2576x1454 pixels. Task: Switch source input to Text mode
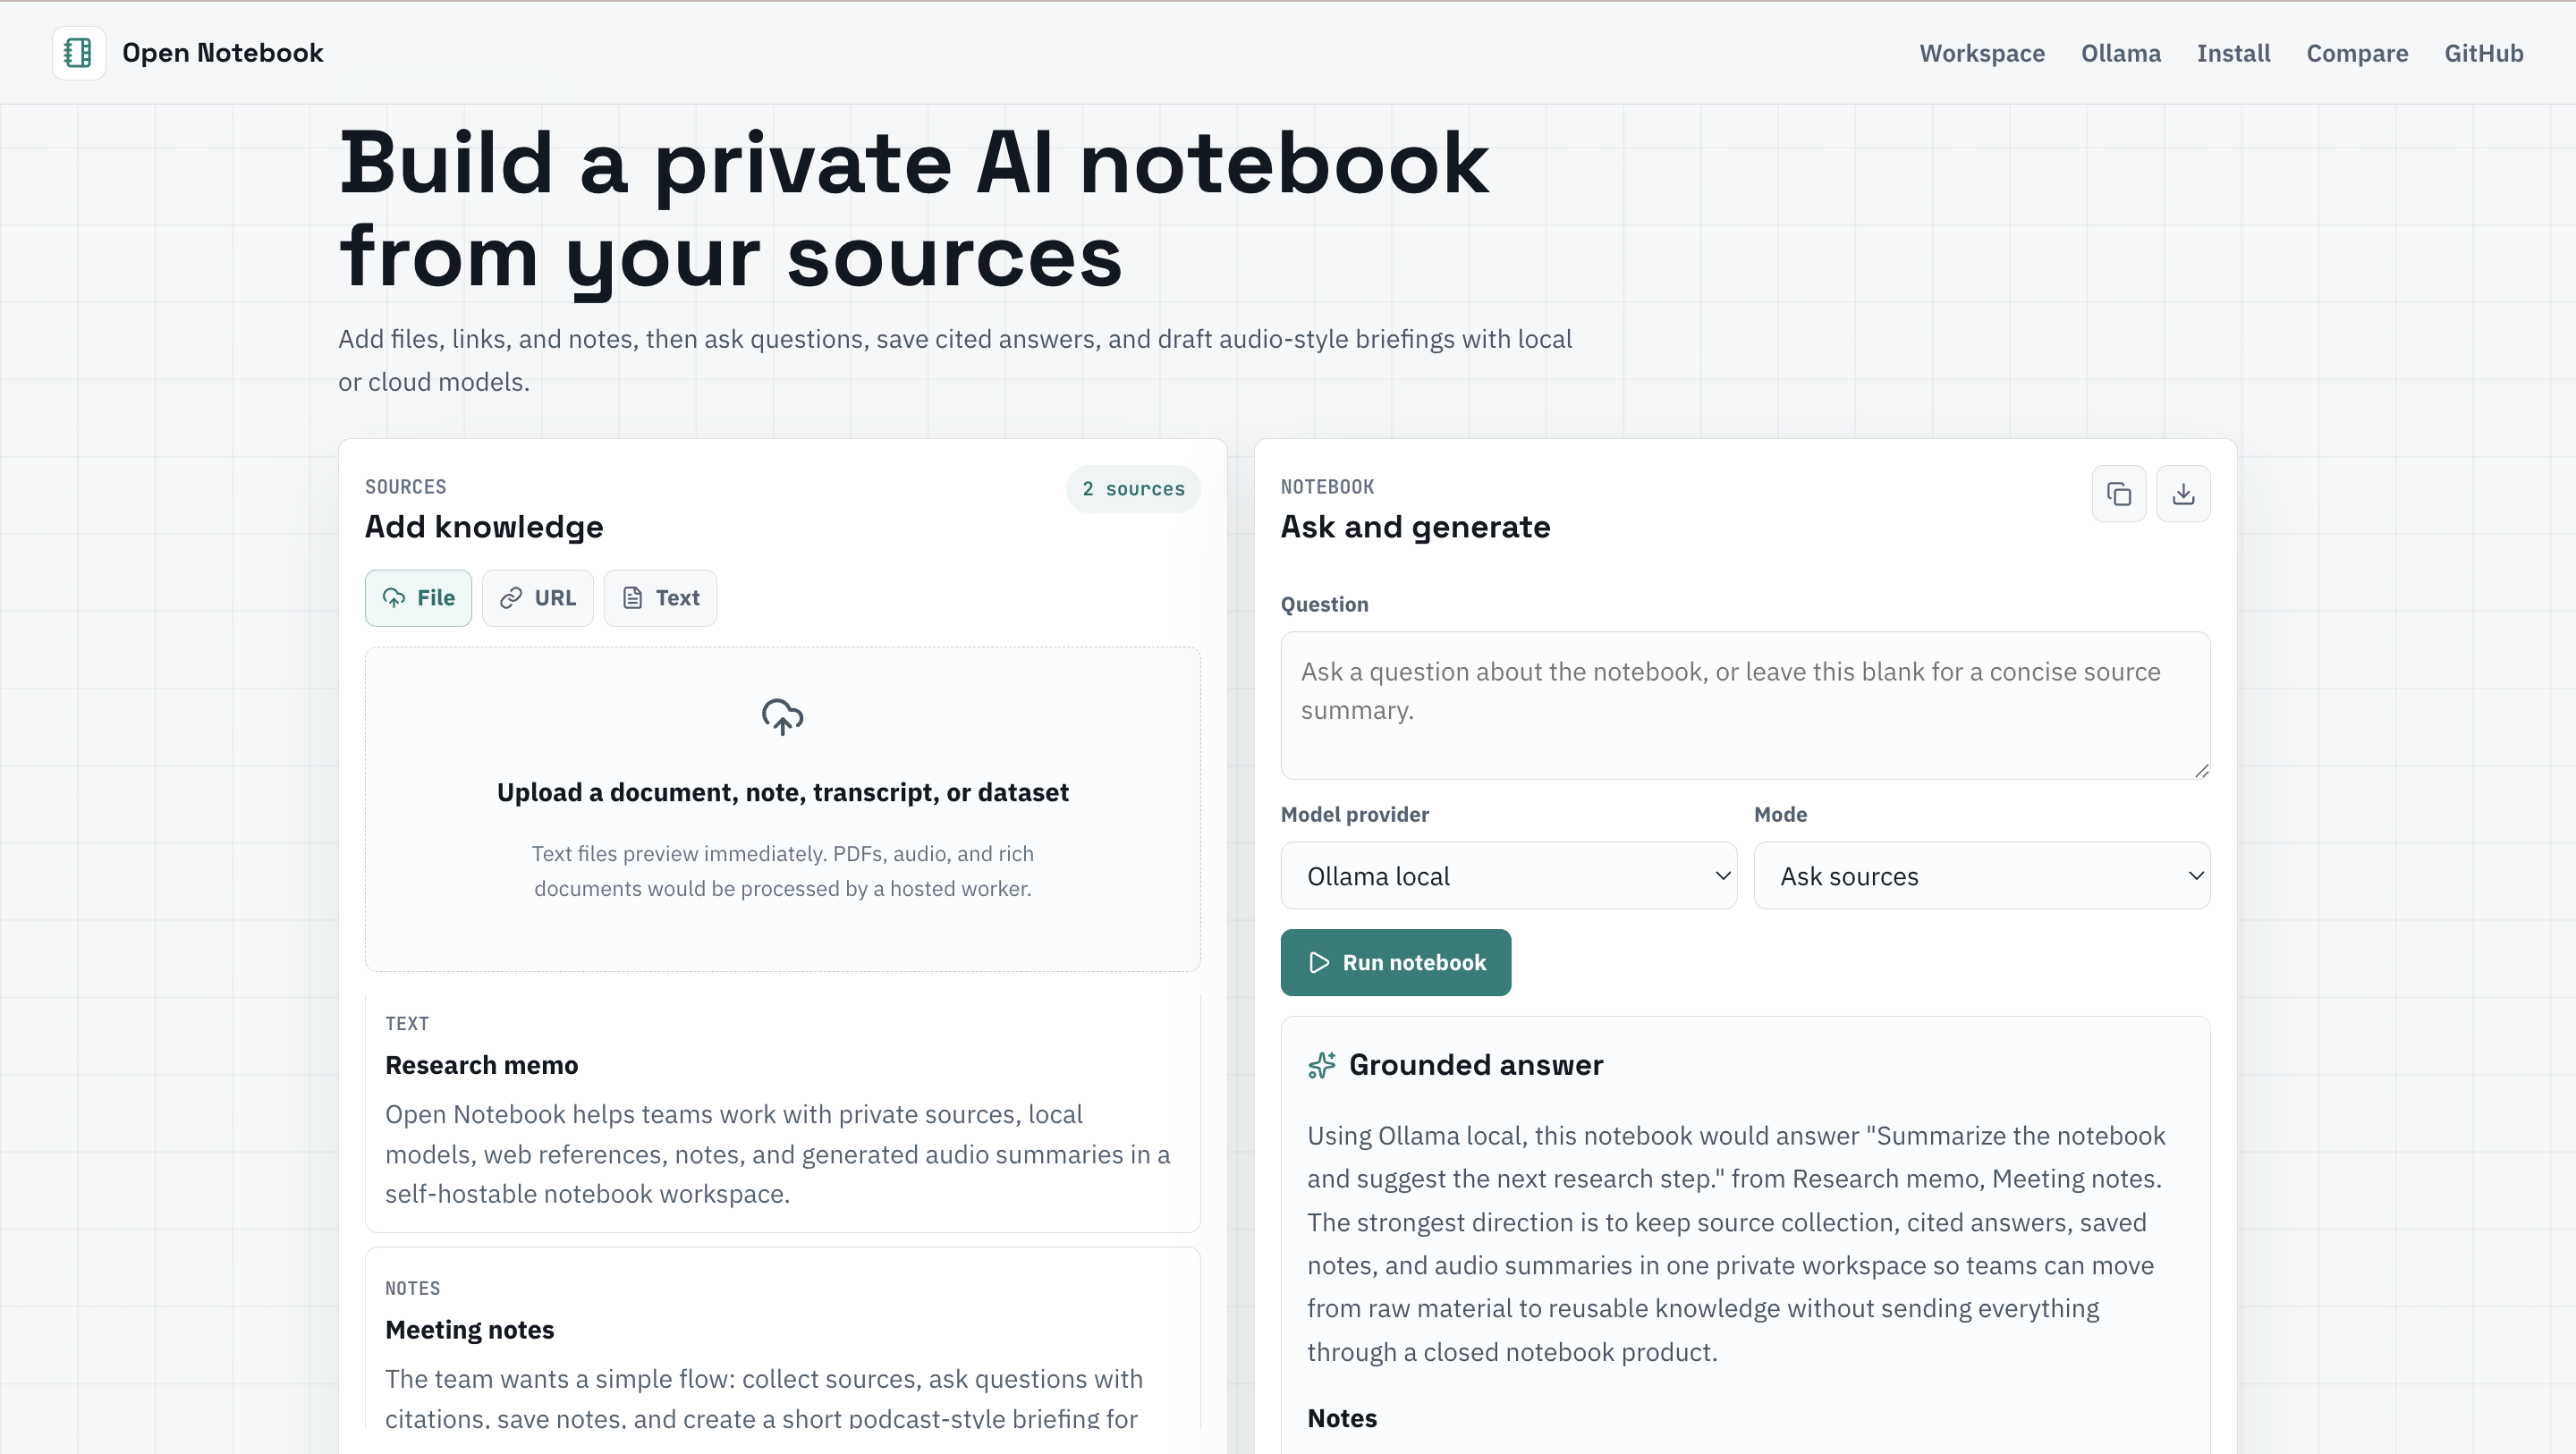tap(660, 597)
